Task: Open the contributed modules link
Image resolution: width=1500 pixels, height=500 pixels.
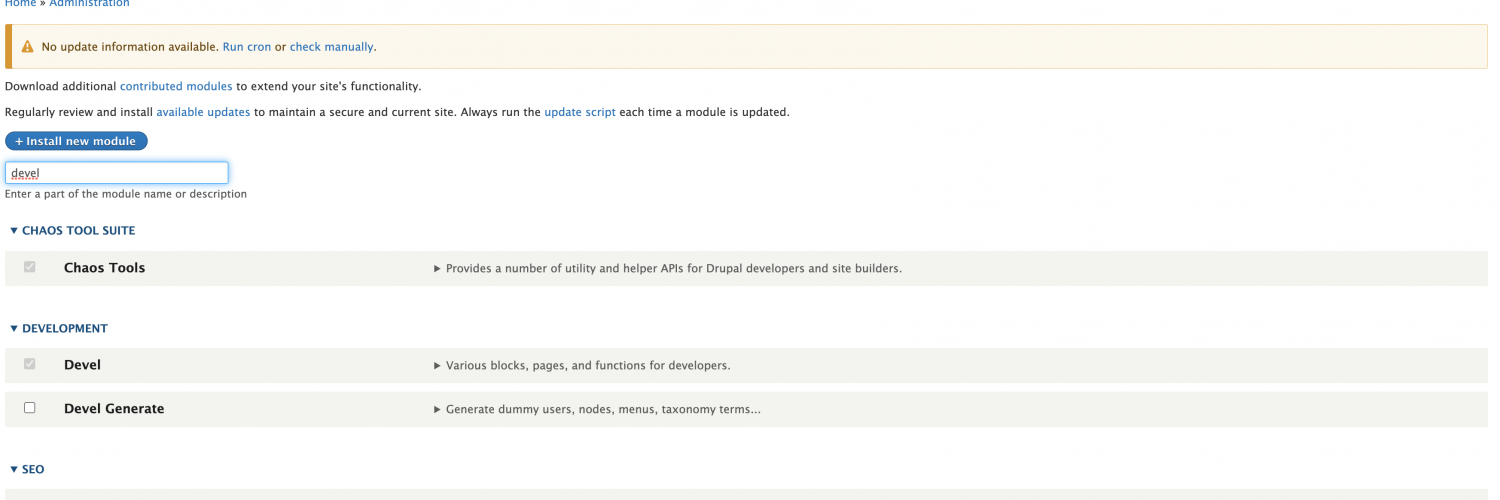Action: 176,87
